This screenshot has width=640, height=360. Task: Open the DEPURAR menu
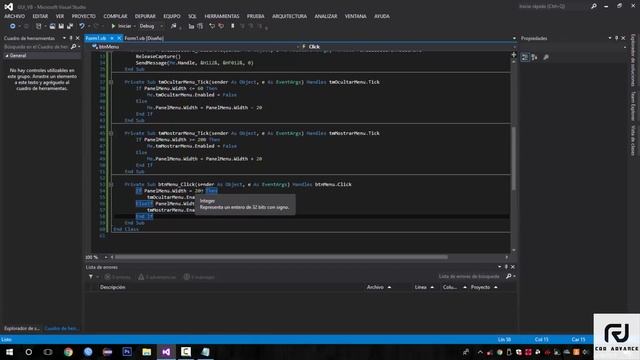(145, 16)
